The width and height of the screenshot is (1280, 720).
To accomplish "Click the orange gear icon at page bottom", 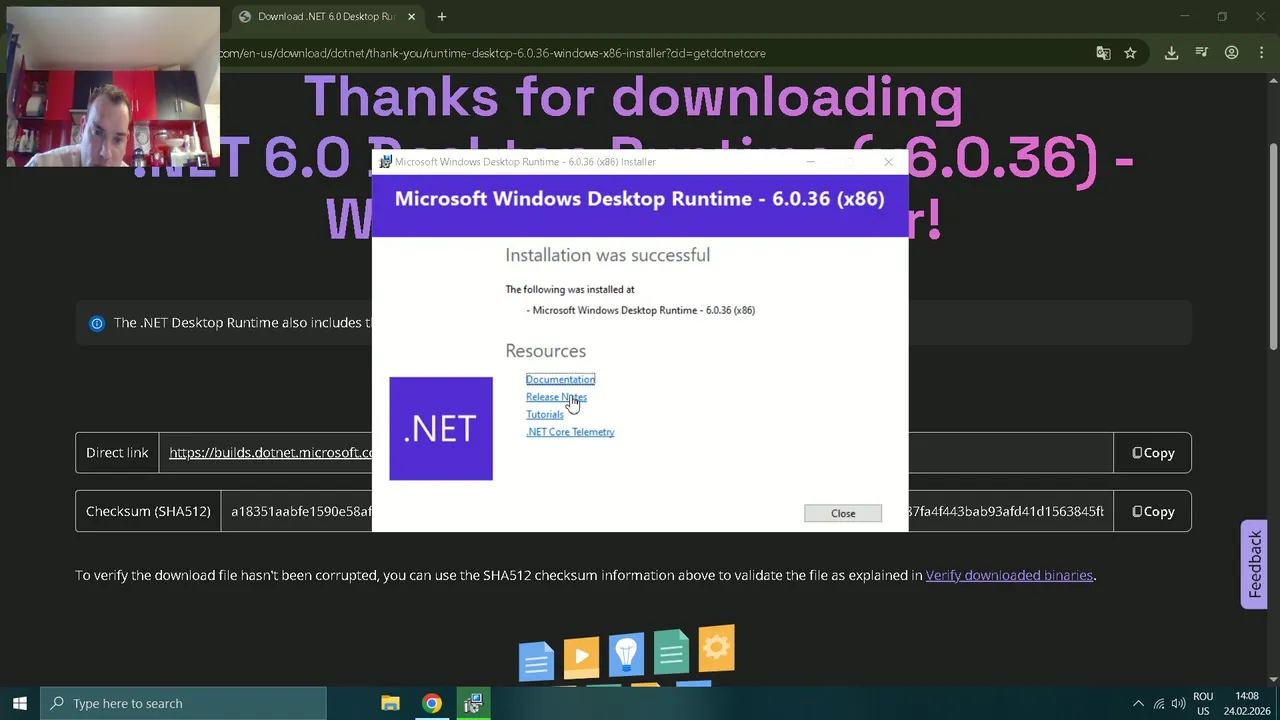I will (717, 646).
